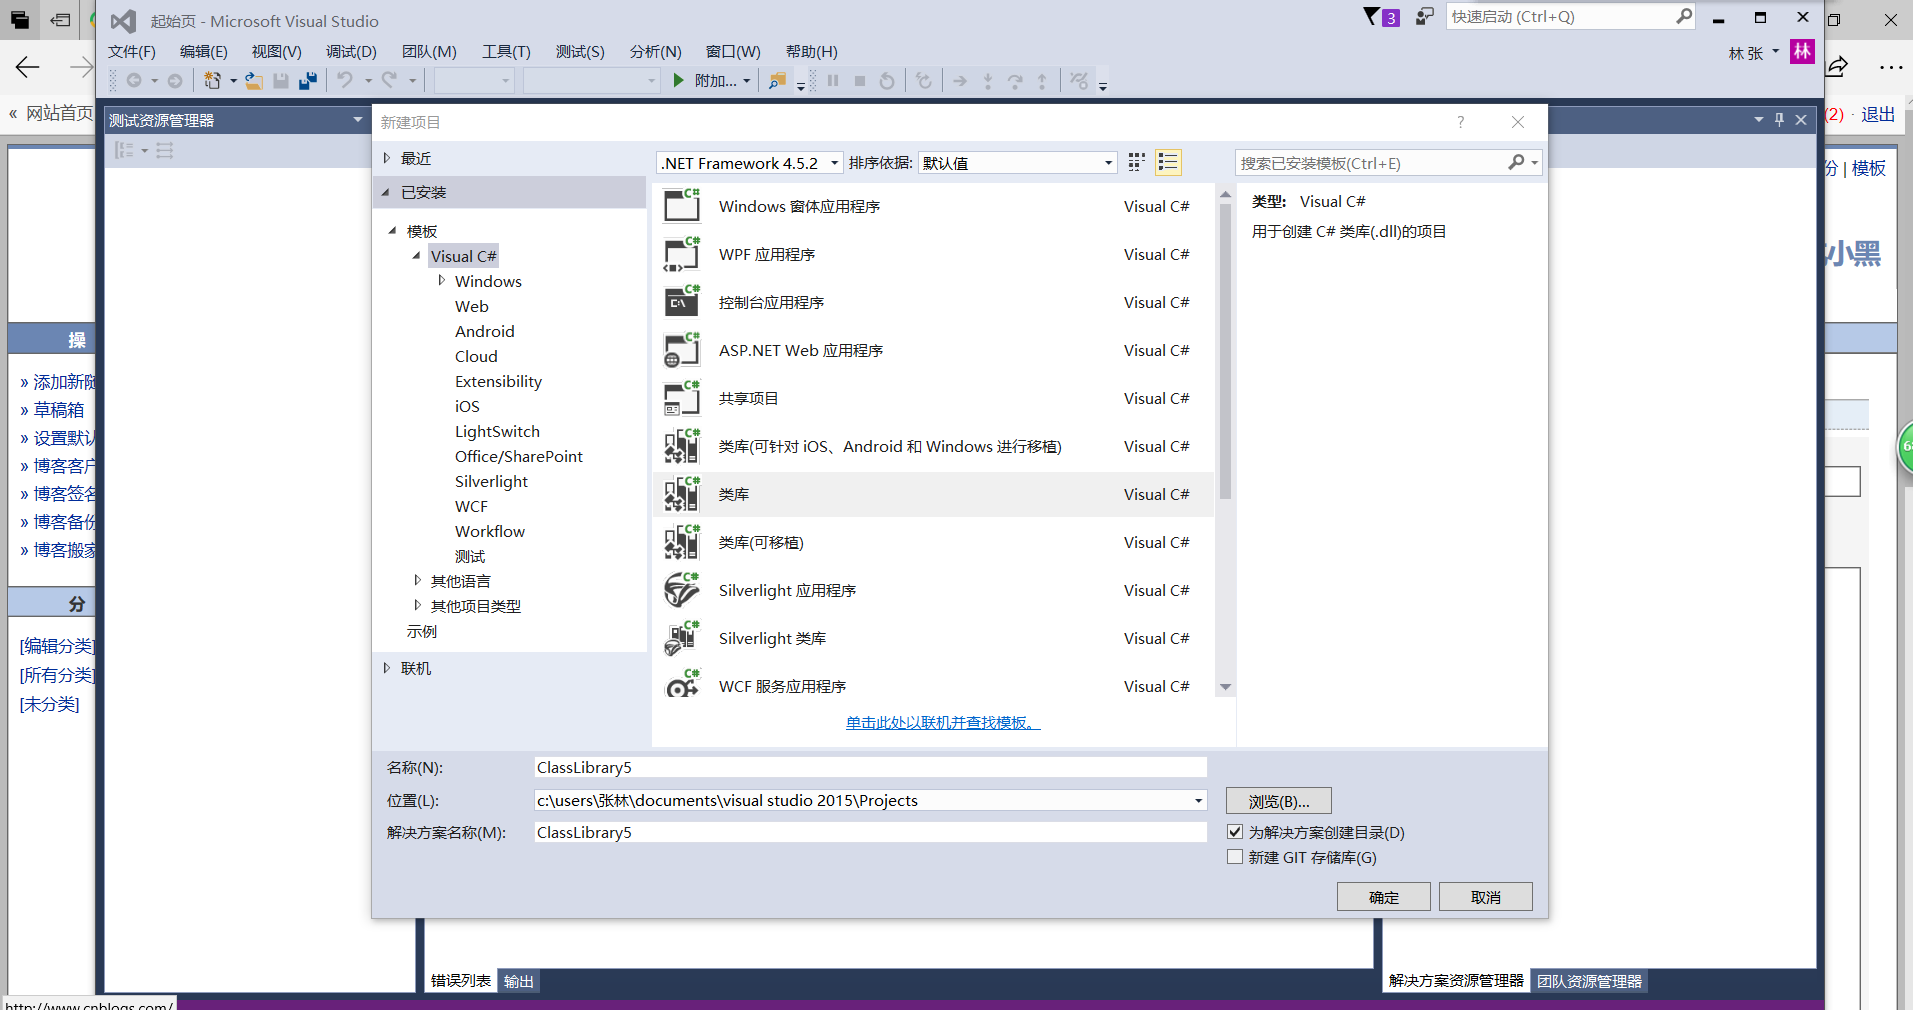Image resolution: width=1913 pixels, height=1010 pixels.
Task: Click the feedback icon beside notifications
Action: click(1425, 17)
